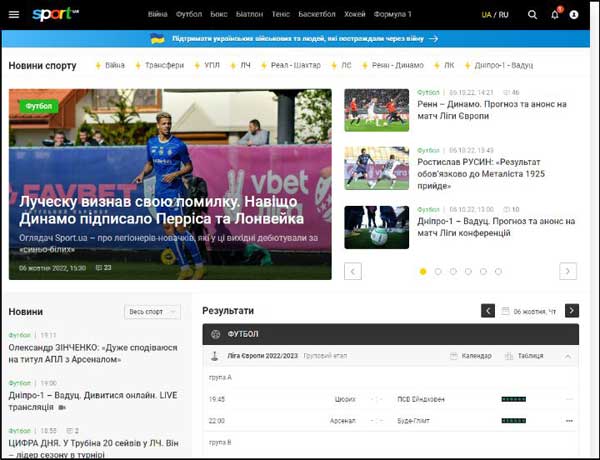Click the green Футбол badge on featured image
The image size is (600, 460).
[x=39, y=106]
